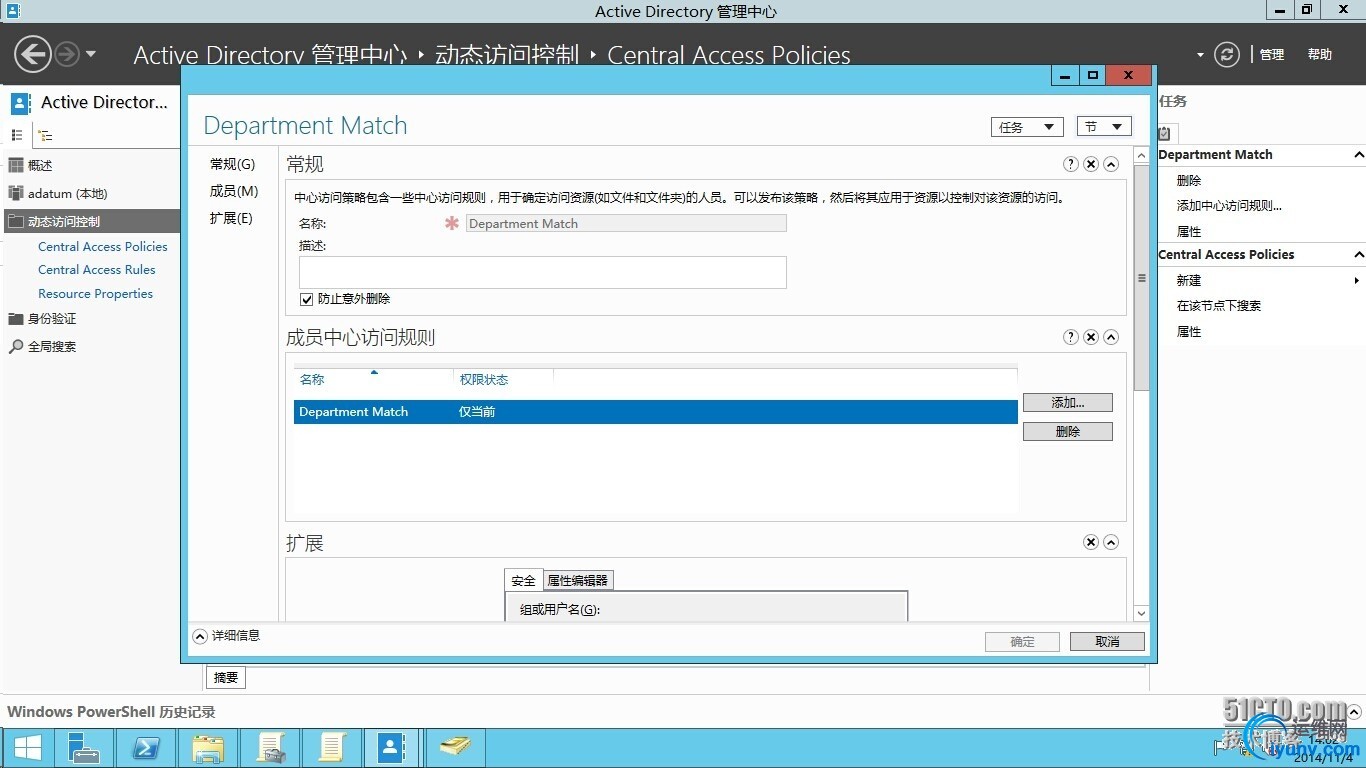The width and height of the screenshot is (1366, 768).
Task: Collapse the 常规 section
Action: pos(1111,164)
